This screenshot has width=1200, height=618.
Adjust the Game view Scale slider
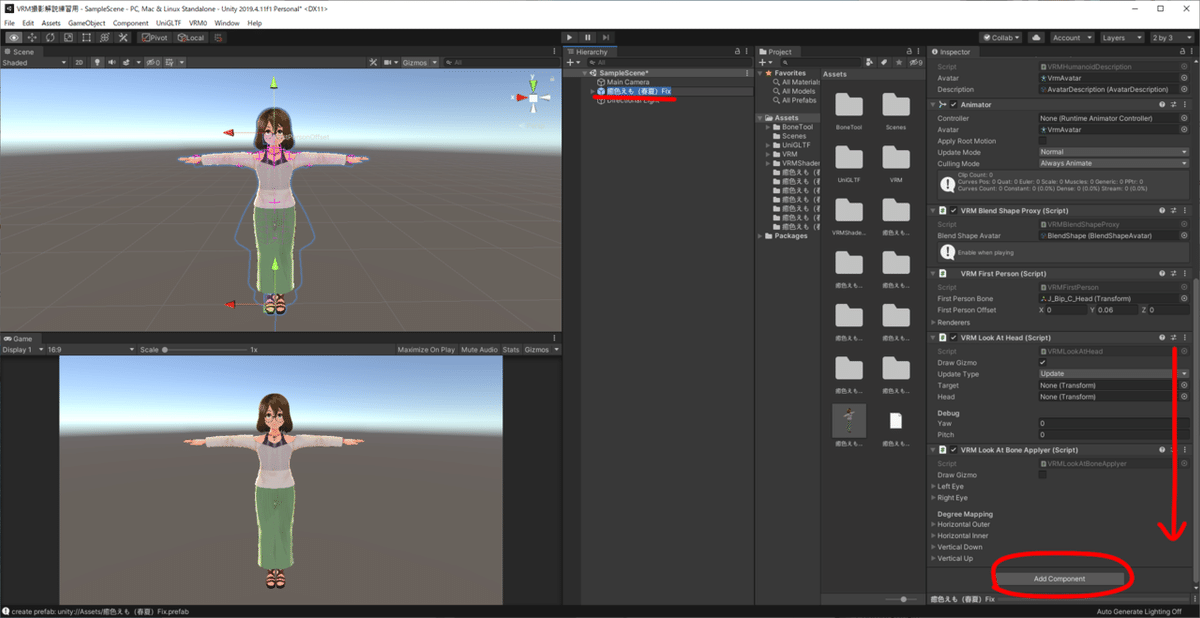coord(205,350)
